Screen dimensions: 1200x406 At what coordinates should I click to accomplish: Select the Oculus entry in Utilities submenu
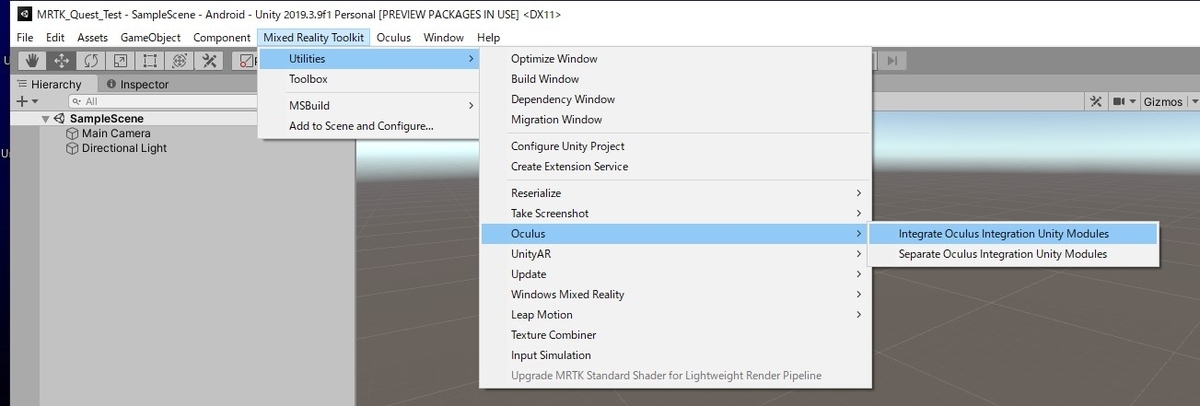[x=676, y=233]
